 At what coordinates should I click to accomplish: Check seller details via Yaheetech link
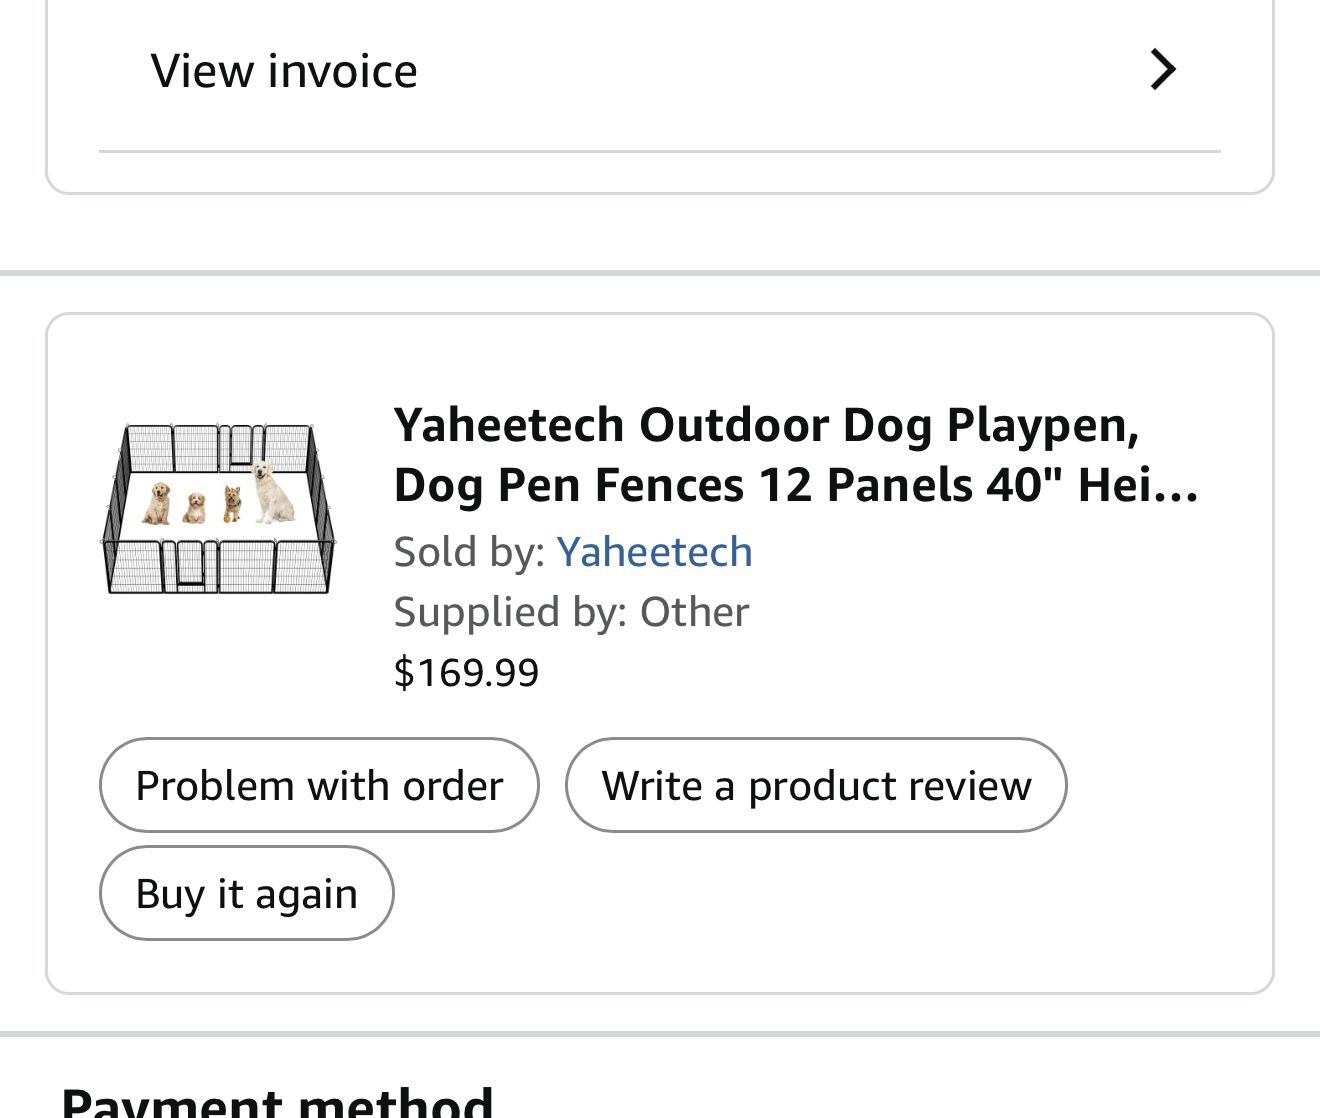point(655,551)
